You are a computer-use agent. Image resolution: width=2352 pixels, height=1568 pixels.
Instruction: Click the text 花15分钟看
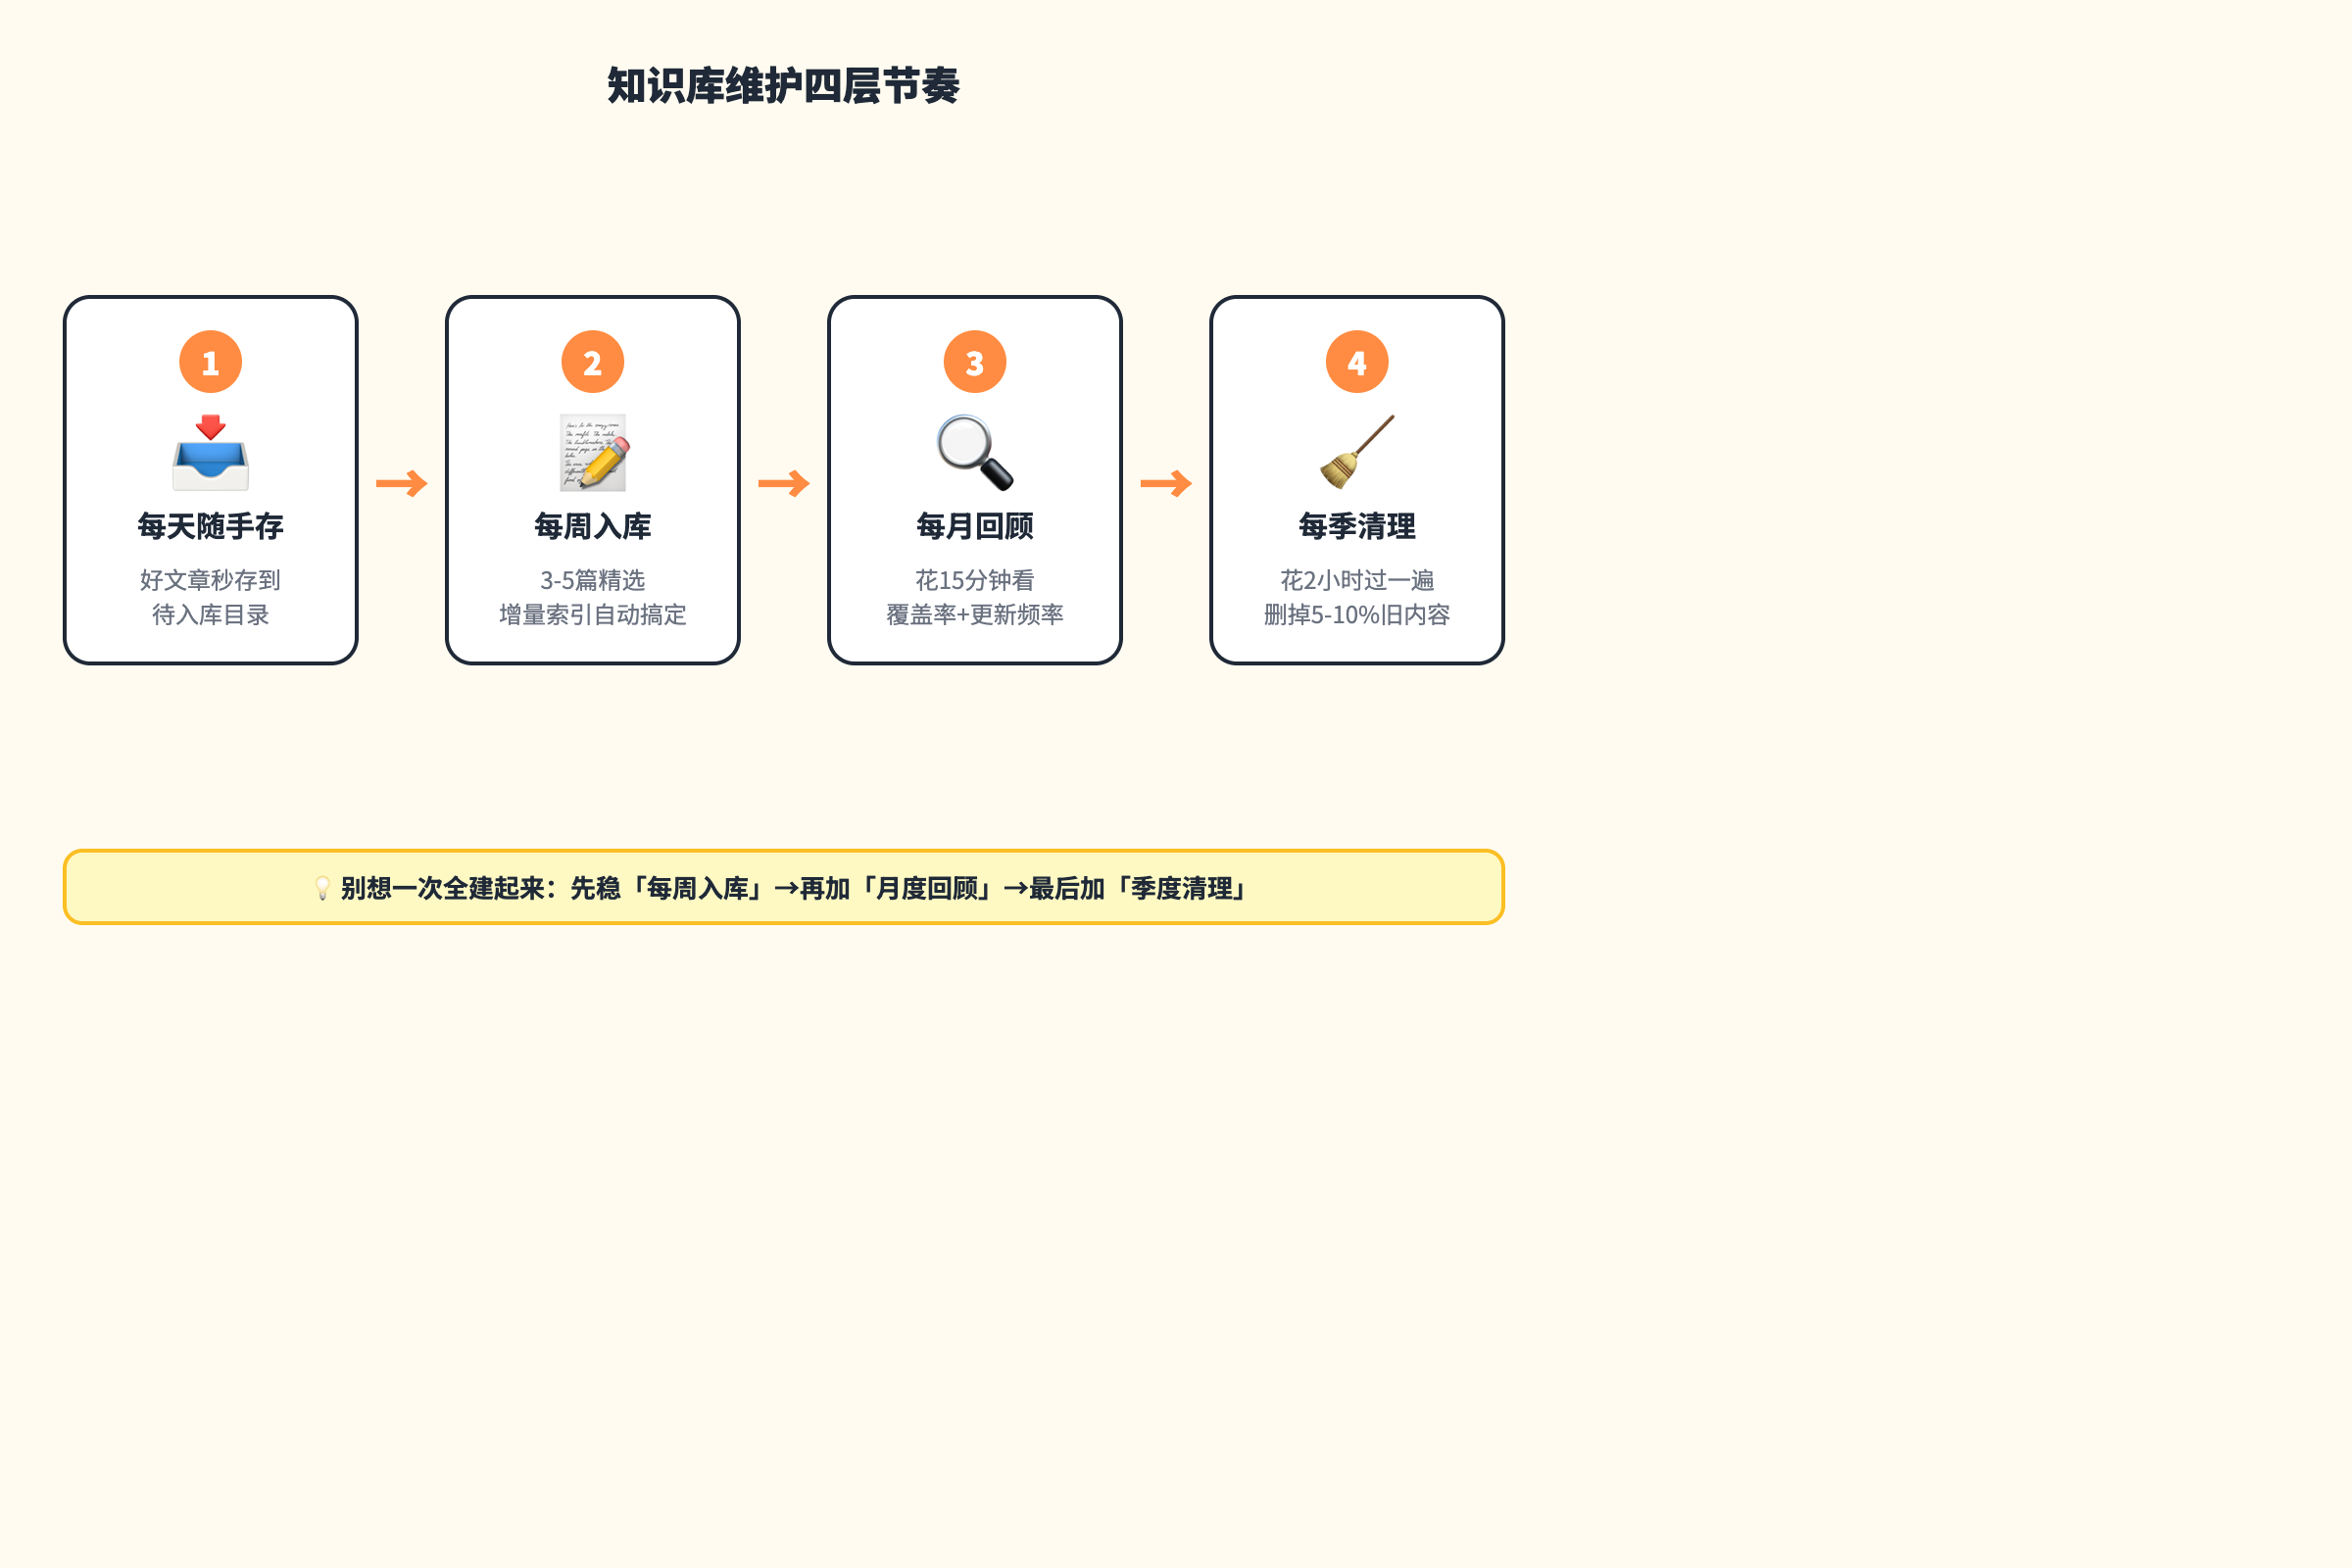pyautogui.click(x=975, y=580)
